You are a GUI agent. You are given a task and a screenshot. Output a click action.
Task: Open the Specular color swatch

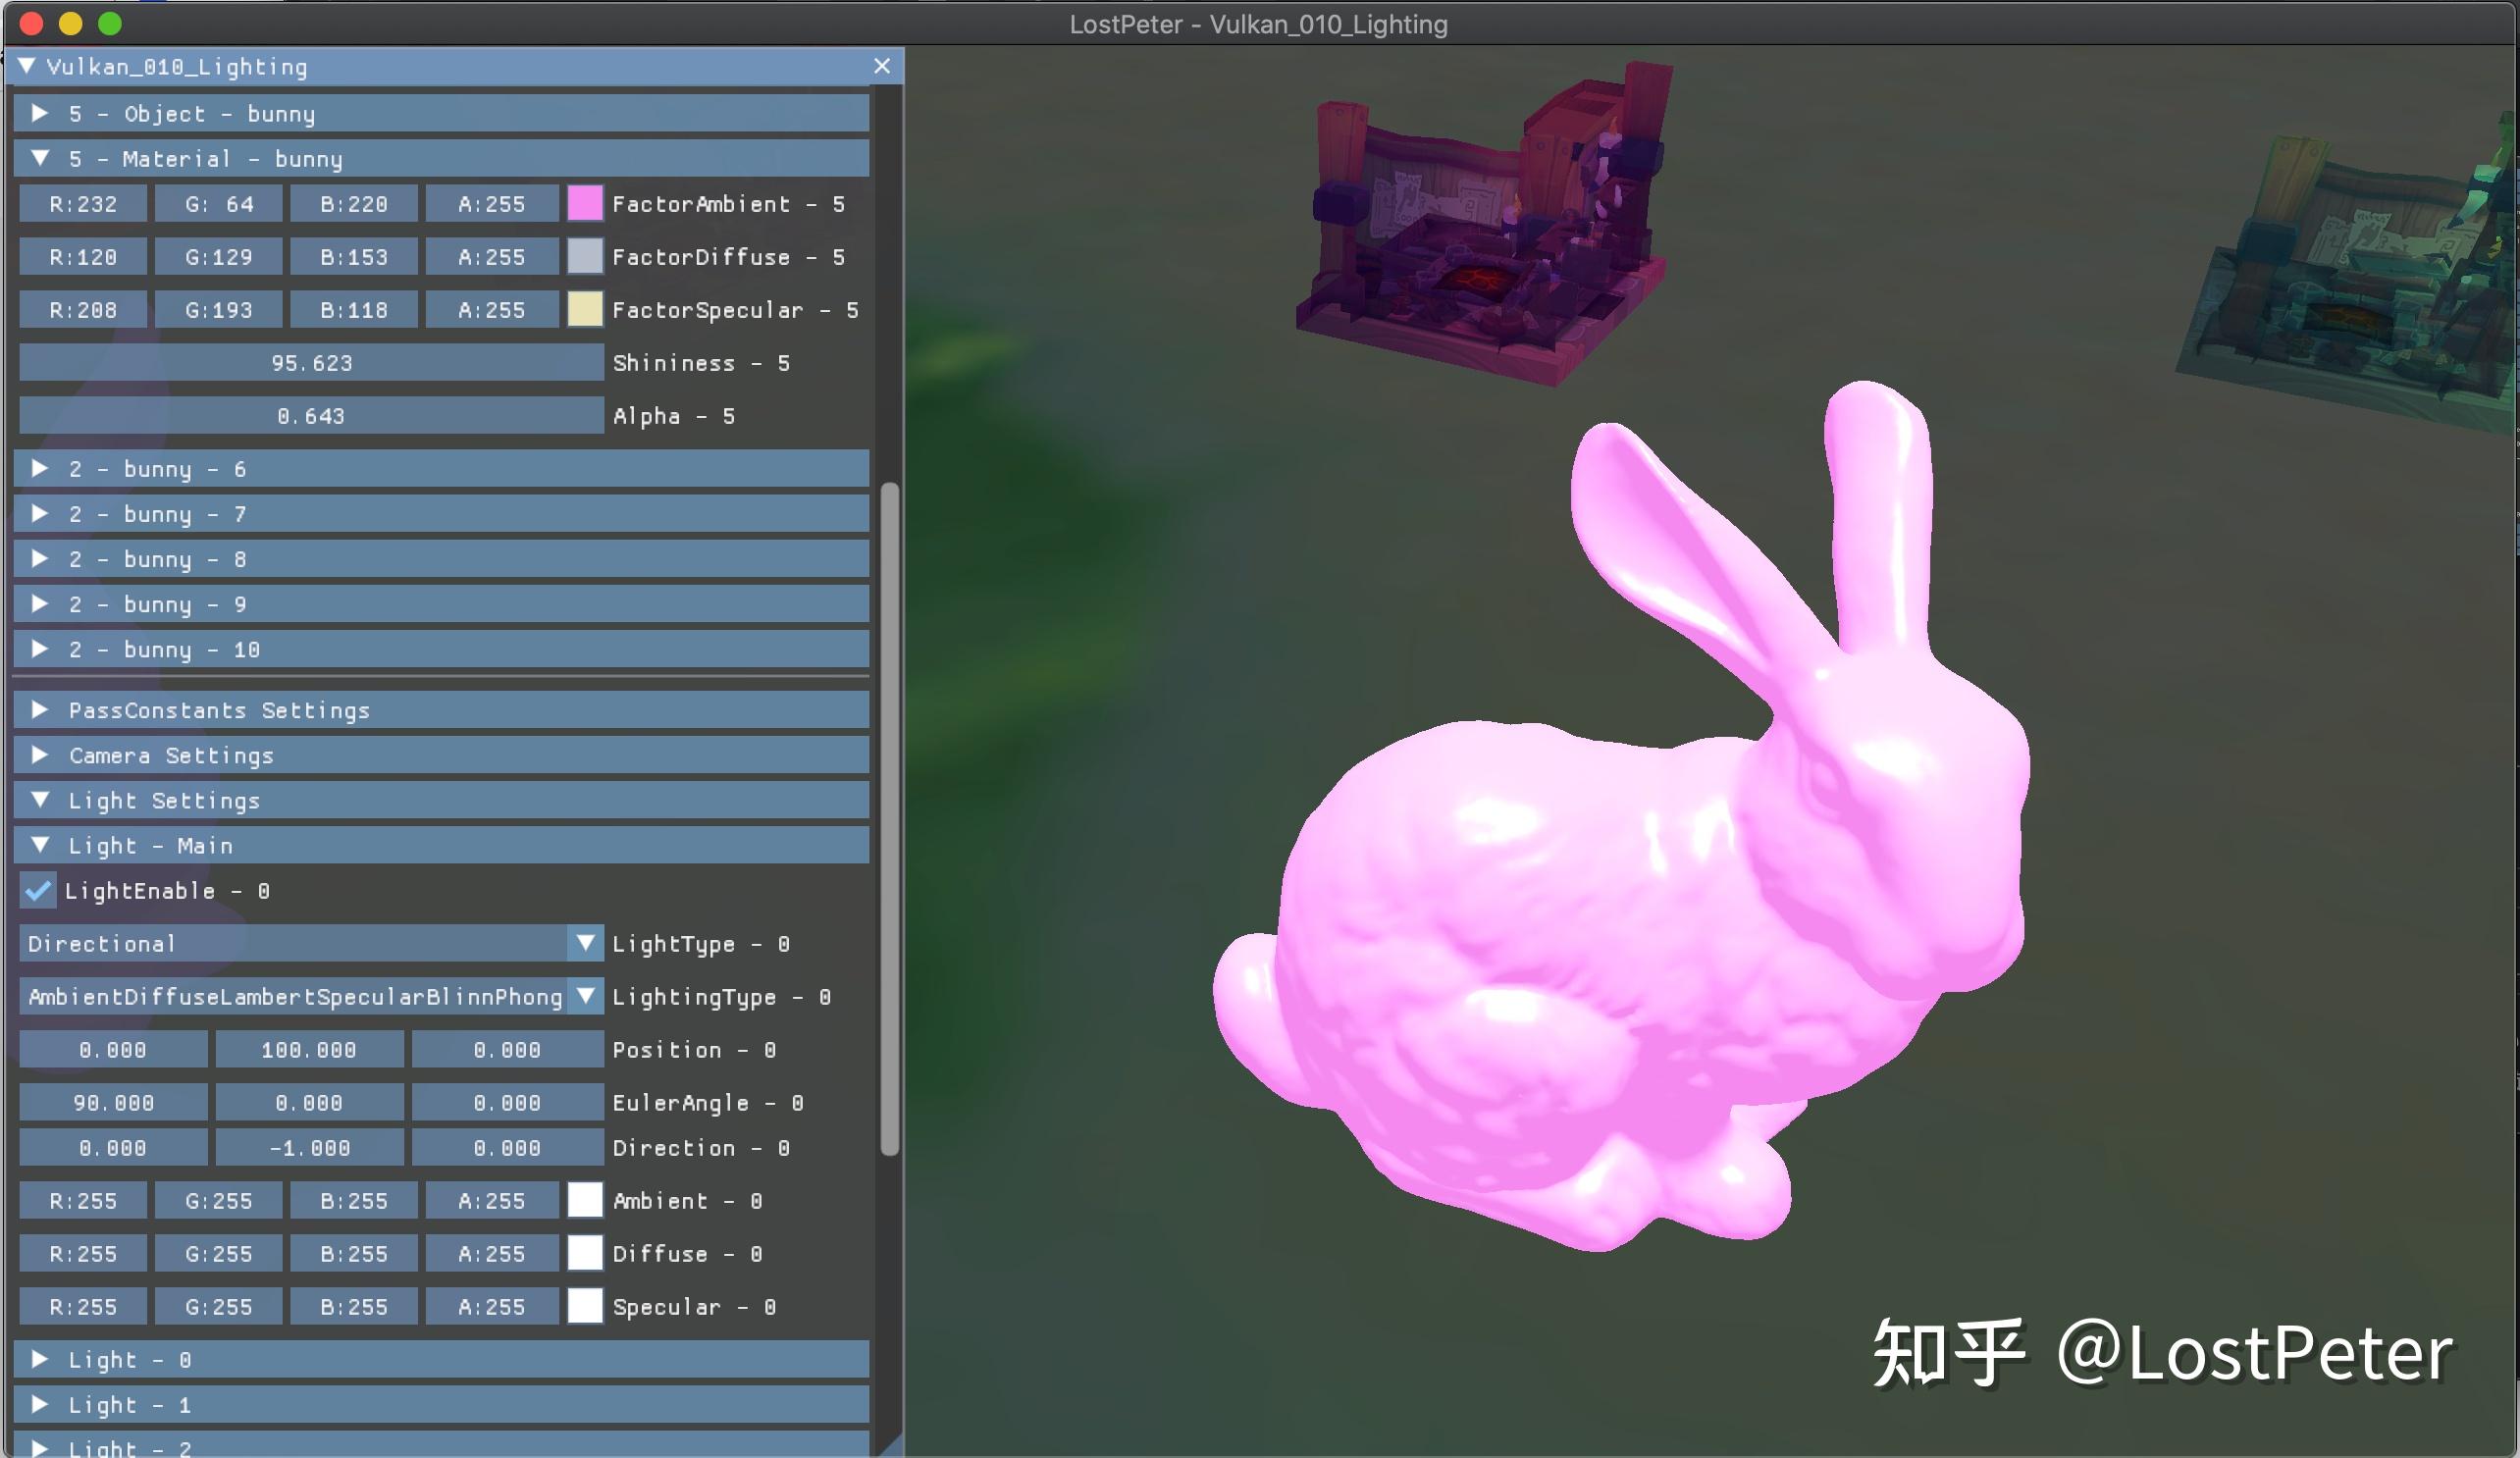584,1306
